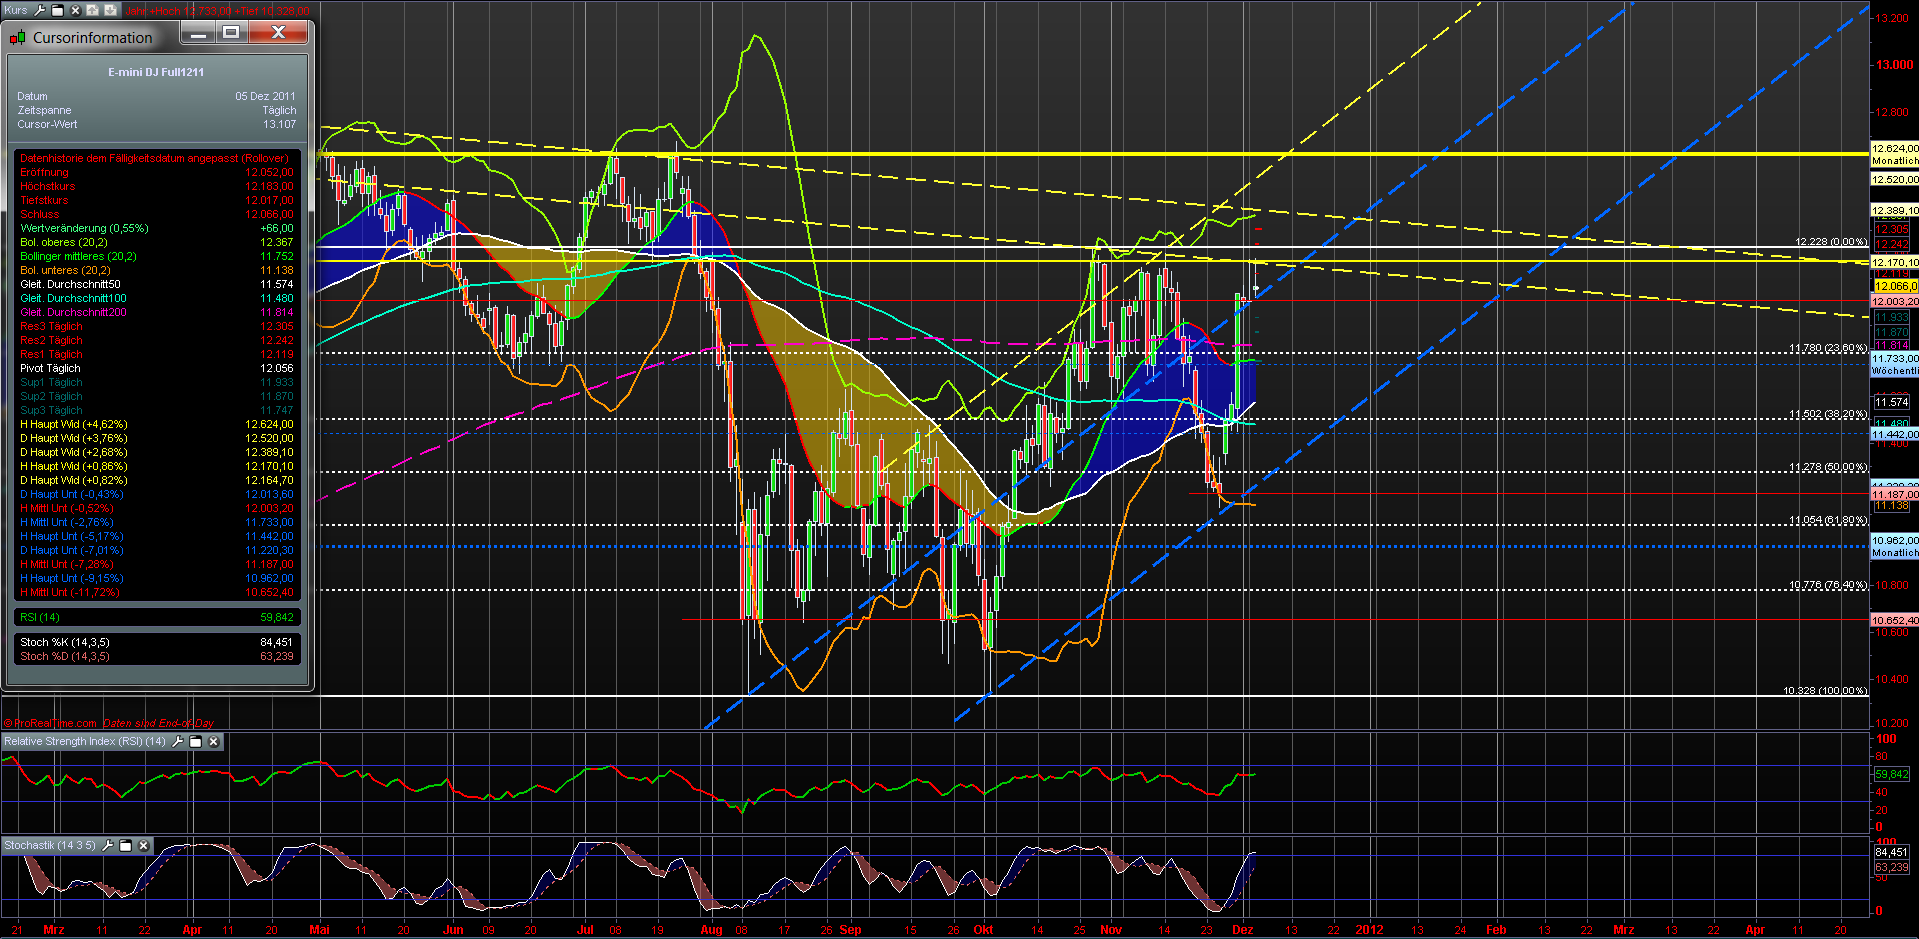Open the ProRealTime.com link
This screenshot has height=939, width=1919.
pyautogui.click(x=52, y=723)
